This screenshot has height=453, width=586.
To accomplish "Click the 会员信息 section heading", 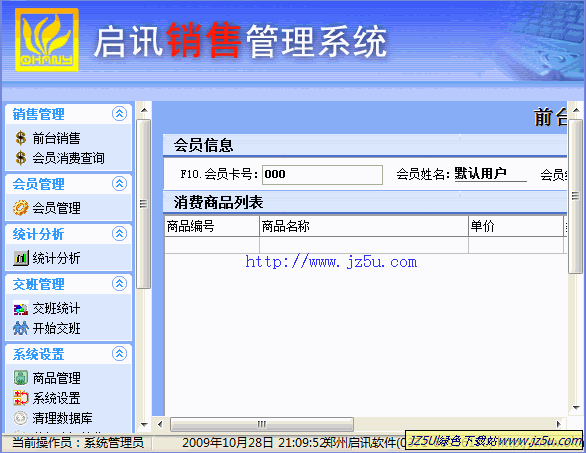I will 204,145.
